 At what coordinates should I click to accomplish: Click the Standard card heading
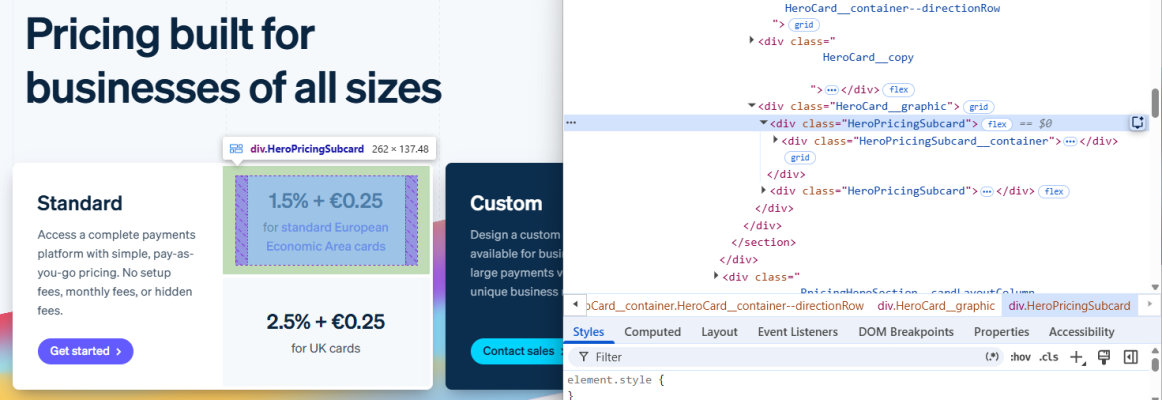[80, 203]
